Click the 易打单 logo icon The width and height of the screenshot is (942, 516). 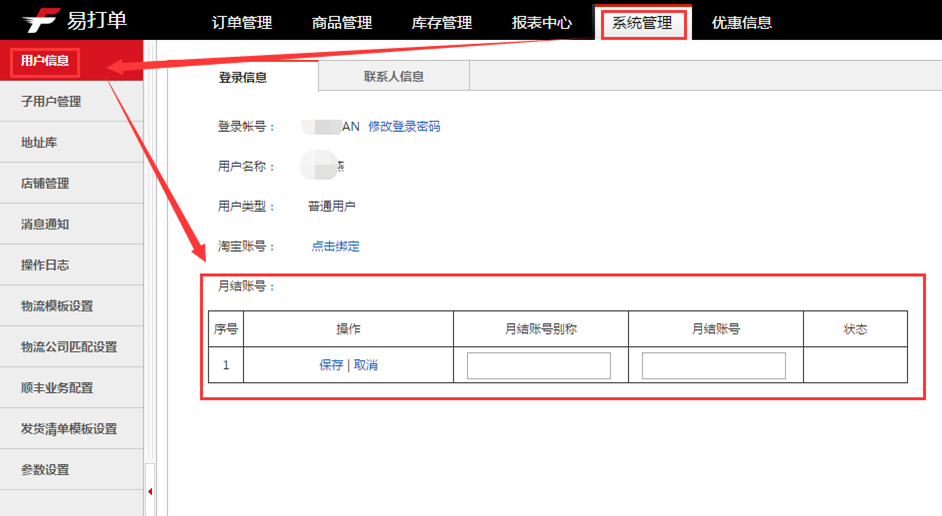41,20
